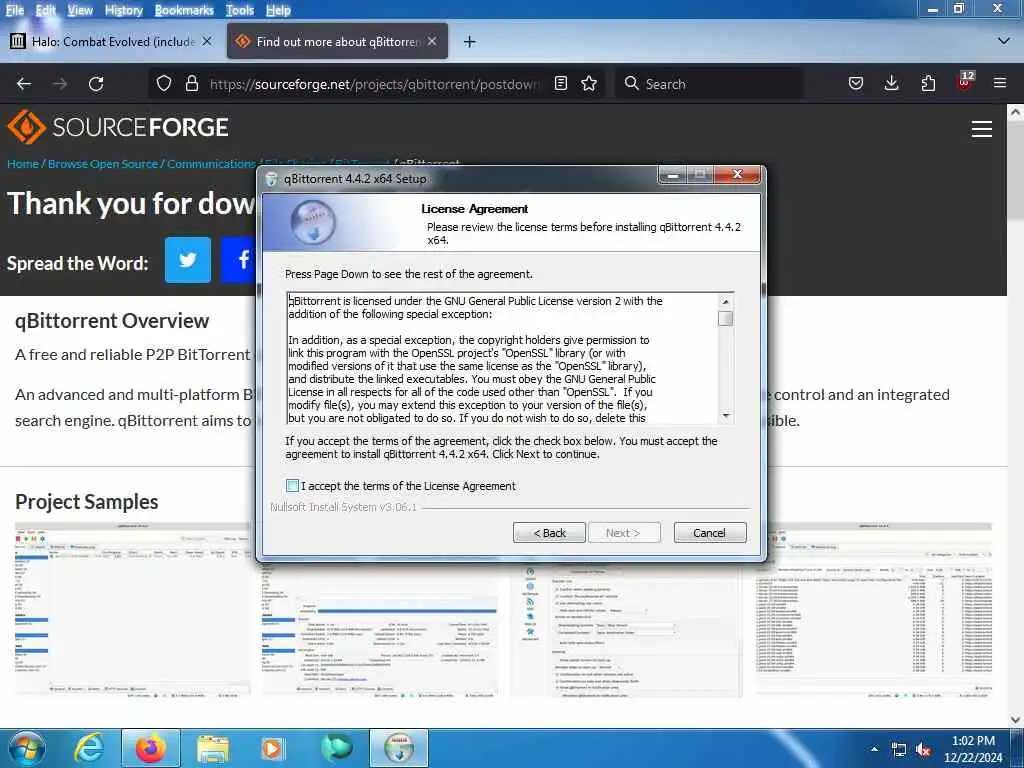Open the Firefox Edit menu
The width and height of the screenshot is (1024, 768).
pyautogui.click(x=46, y=10)
